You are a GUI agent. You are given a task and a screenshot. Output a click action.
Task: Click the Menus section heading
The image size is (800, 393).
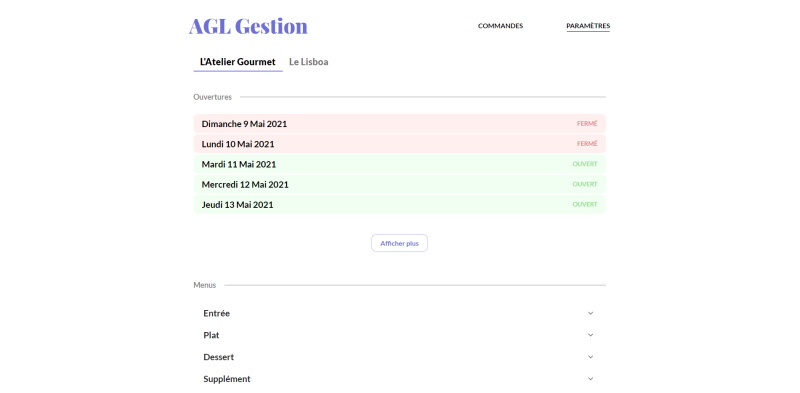(205, 285)
